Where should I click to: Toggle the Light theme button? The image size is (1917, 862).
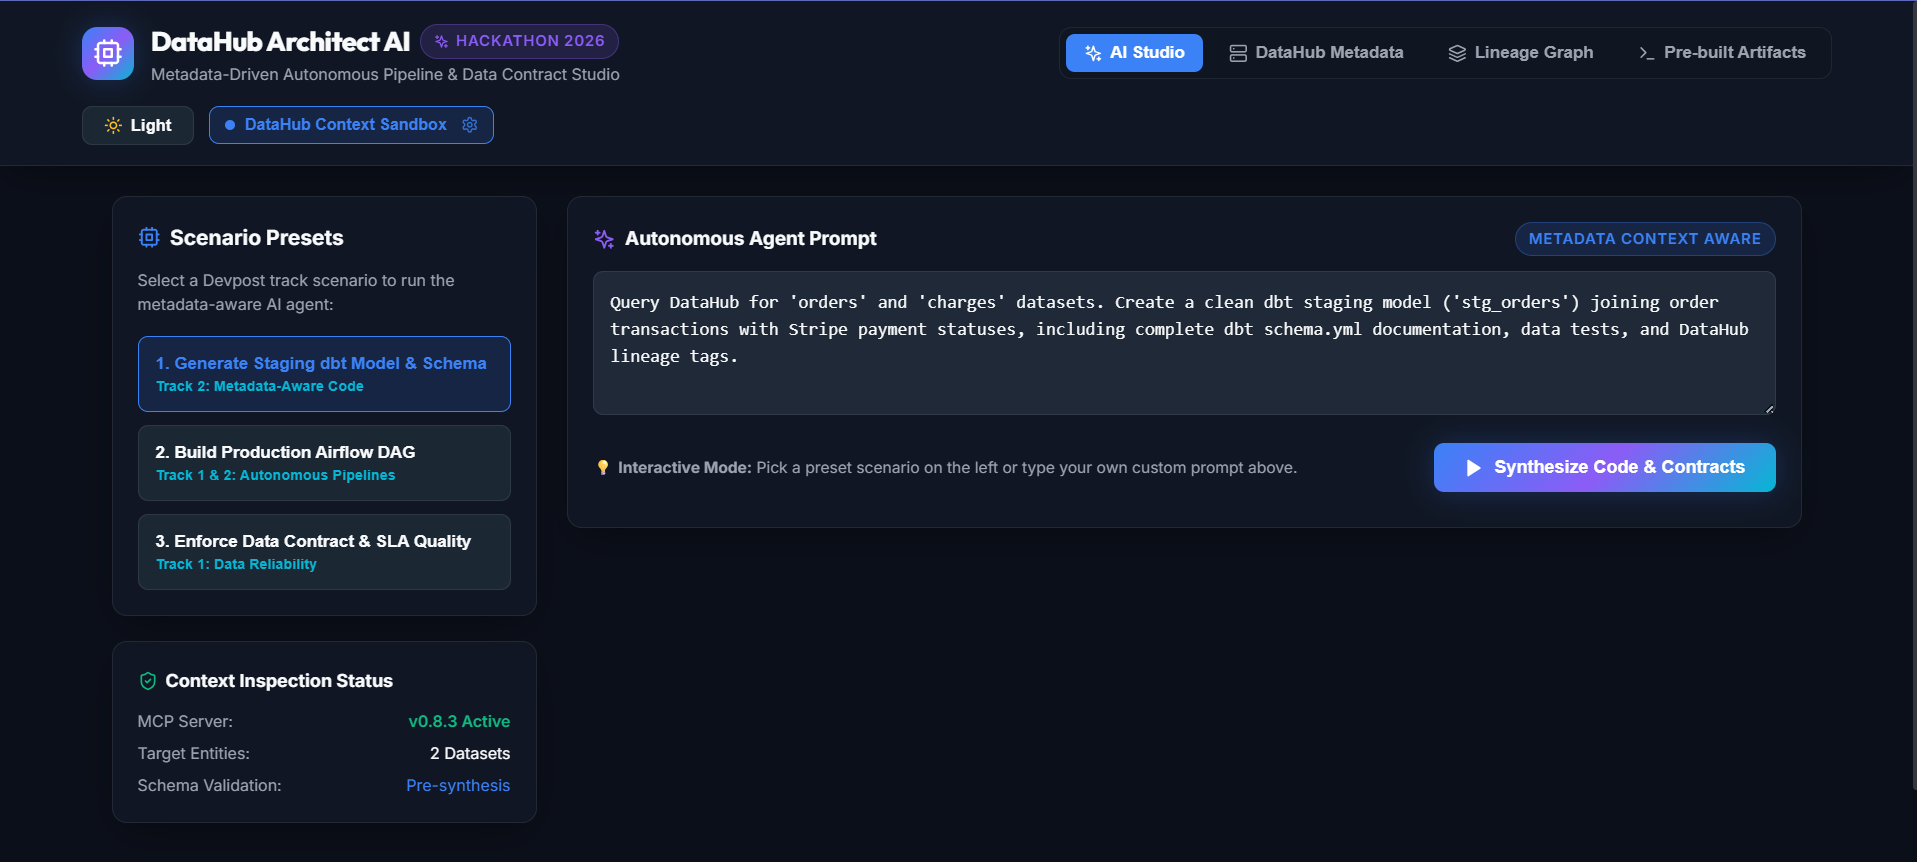(x=138, y=125)
